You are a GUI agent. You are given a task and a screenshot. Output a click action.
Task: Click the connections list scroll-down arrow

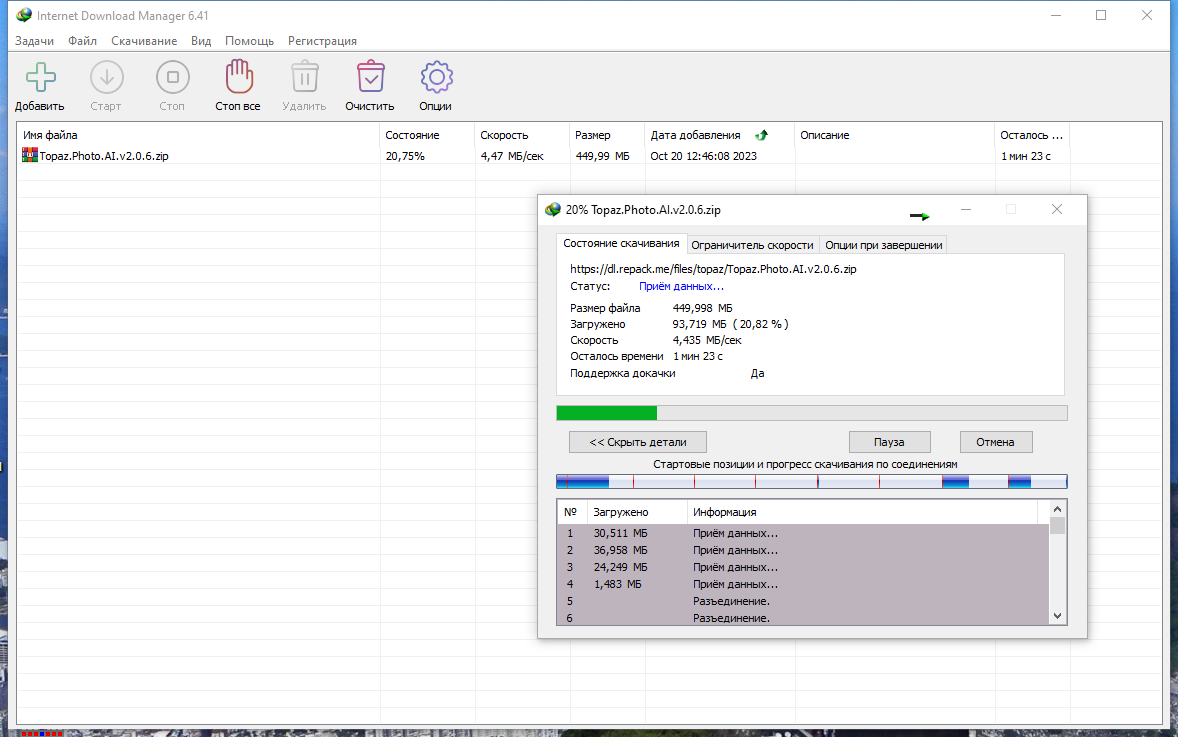[1057, 616]
